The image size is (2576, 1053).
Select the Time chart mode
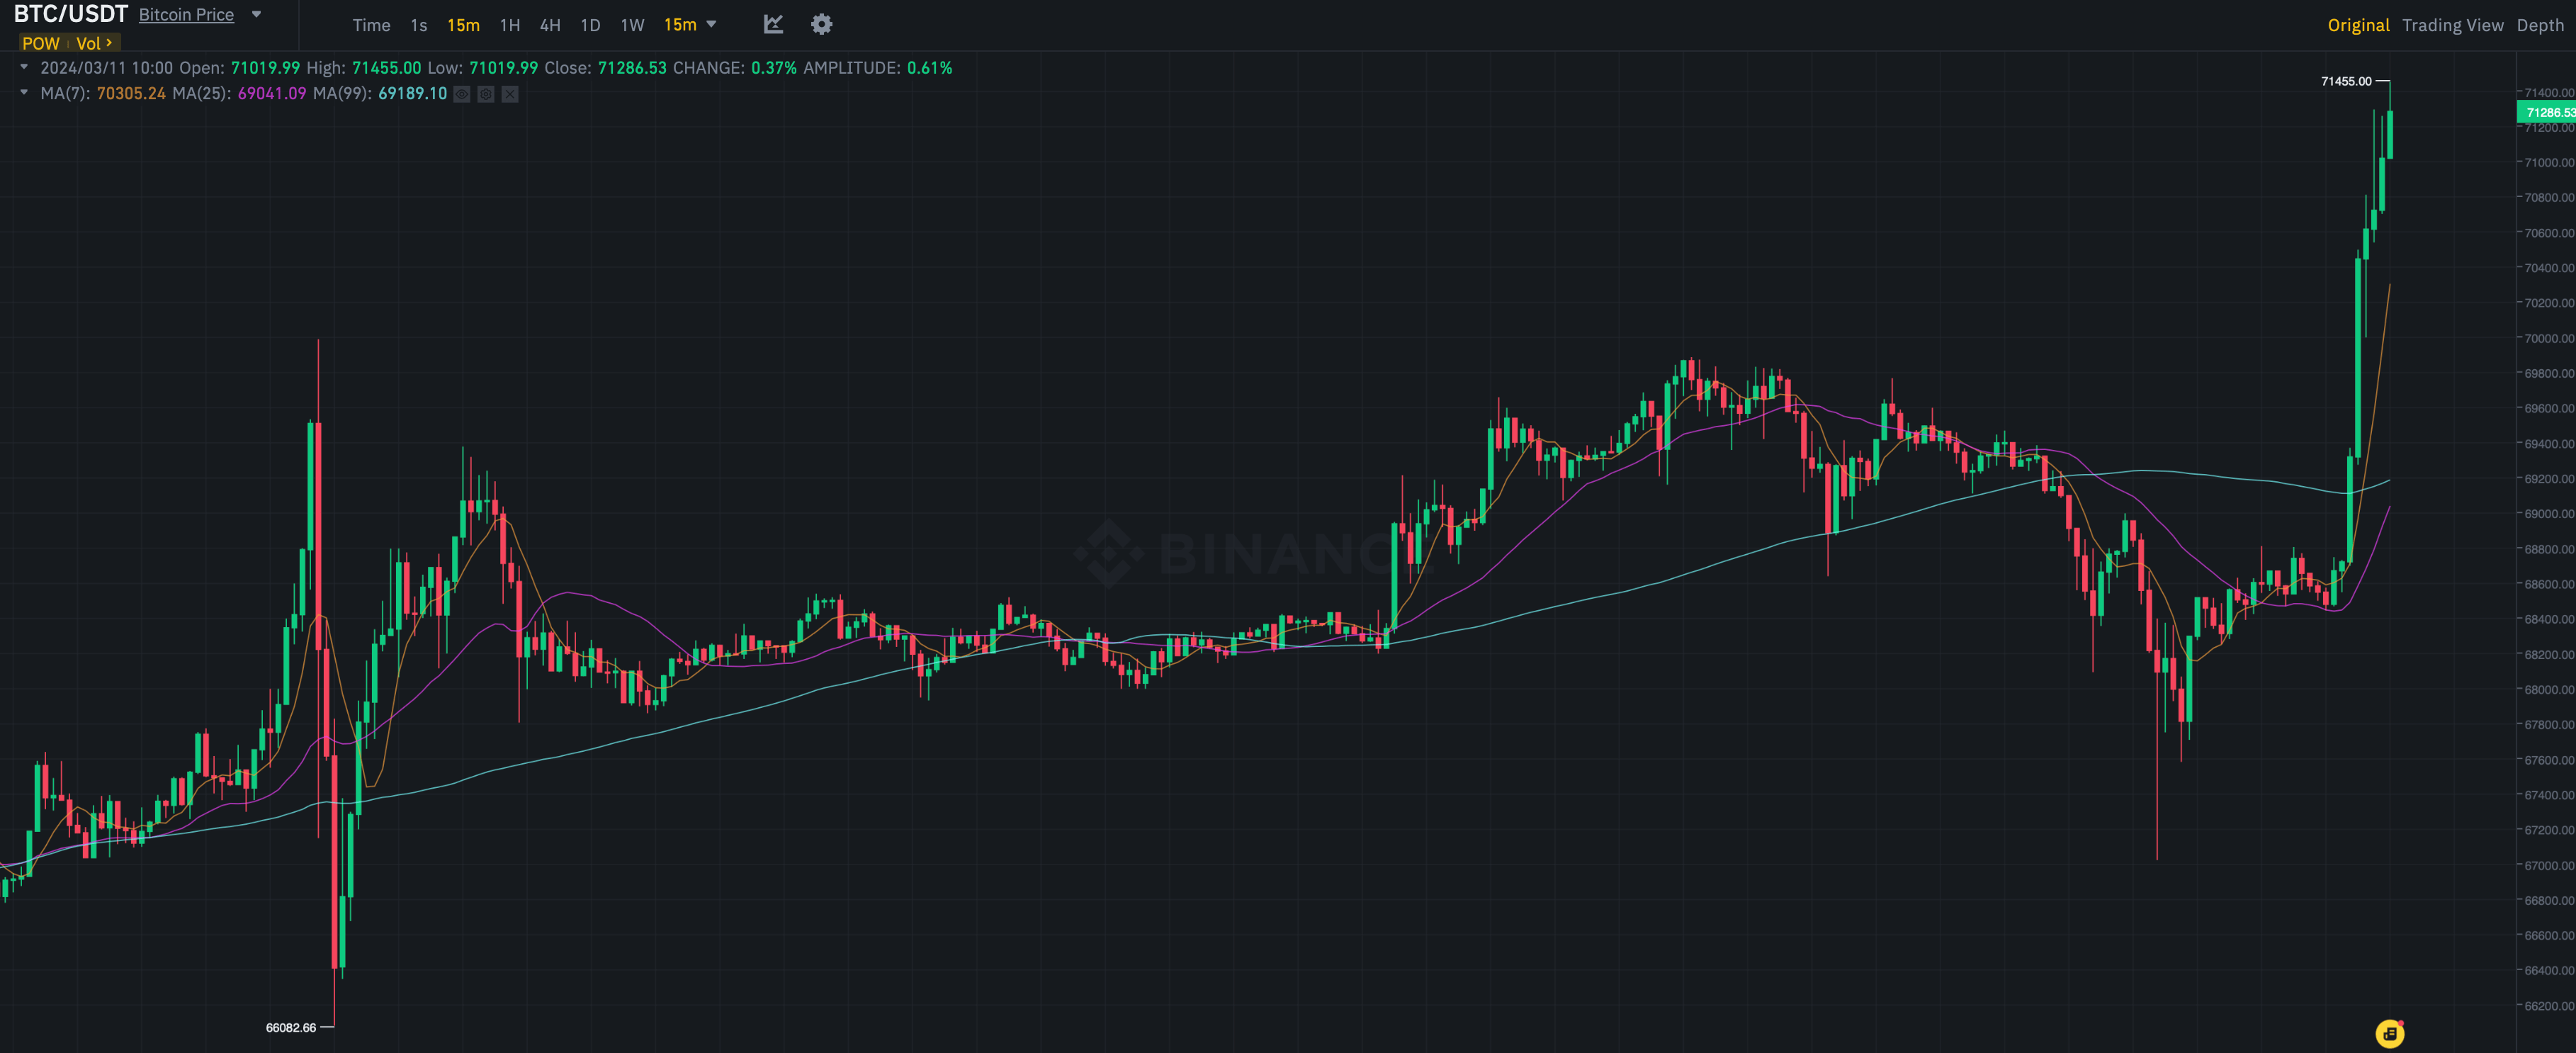[371, 25]
